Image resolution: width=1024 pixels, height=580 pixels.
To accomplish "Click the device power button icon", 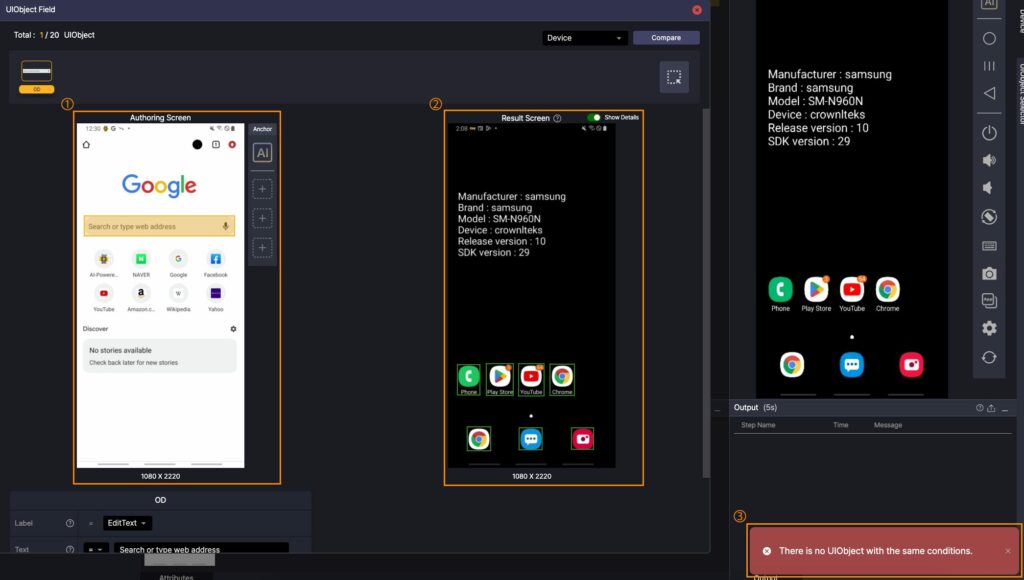I will pyautogui.click(x=989, y=133).
